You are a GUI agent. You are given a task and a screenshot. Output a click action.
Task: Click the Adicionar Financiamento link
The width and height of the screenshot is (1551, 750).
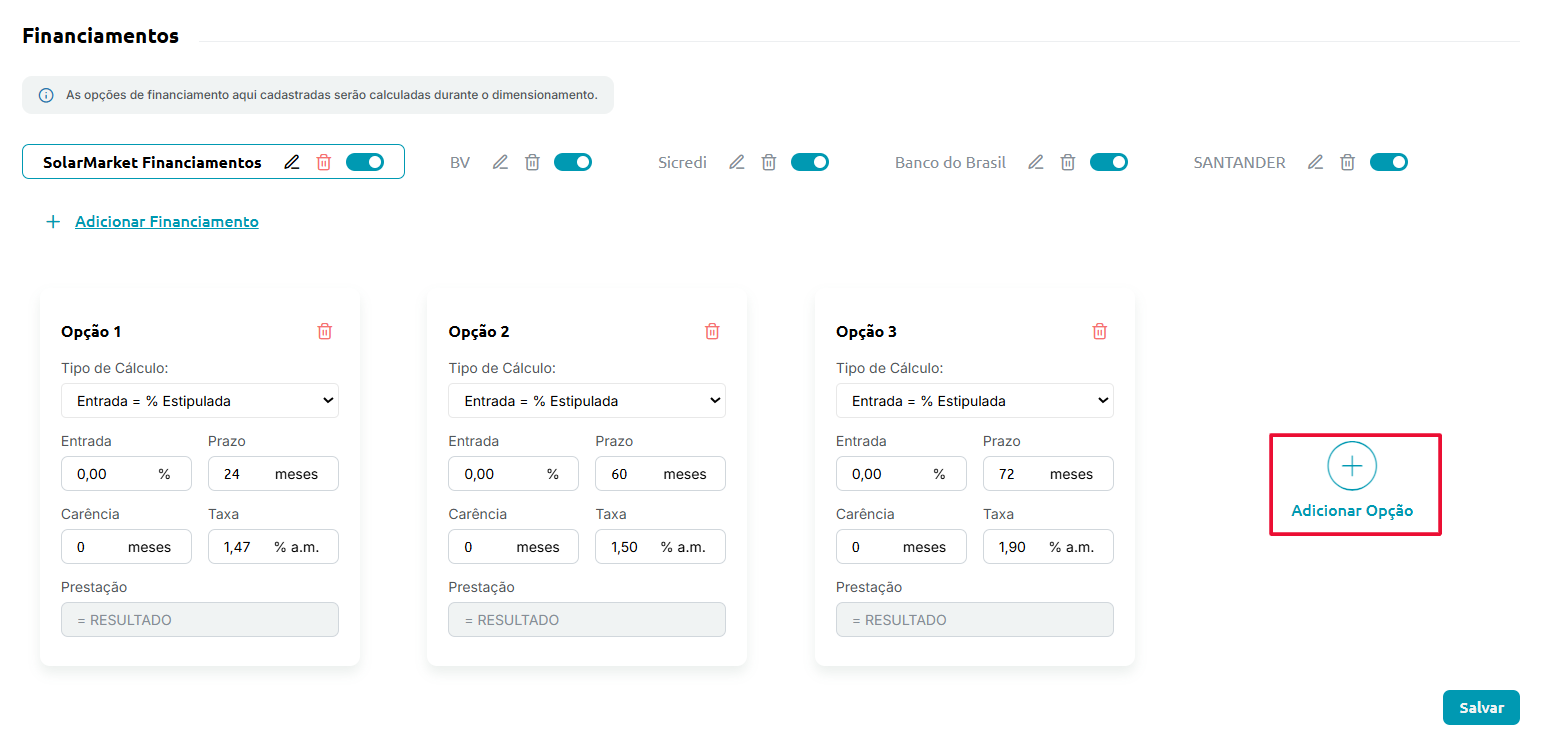click(166, 222)
